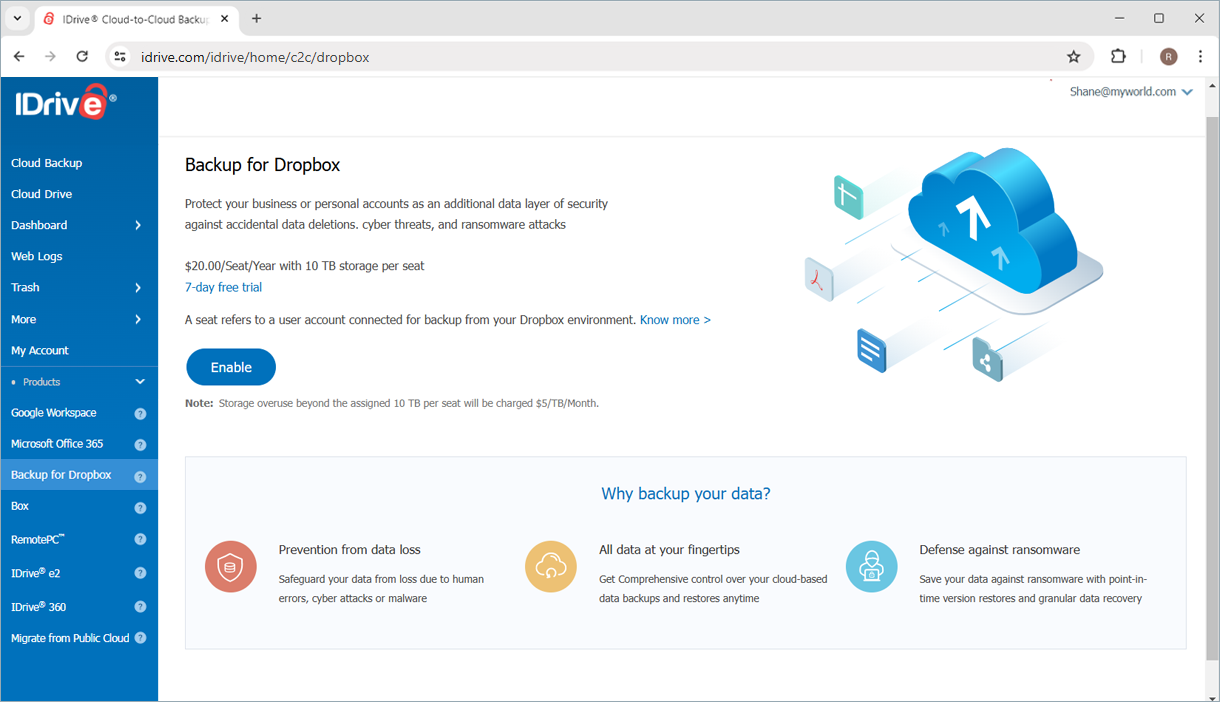
Task: Go forward in browser history
Action: coord(50,57)
